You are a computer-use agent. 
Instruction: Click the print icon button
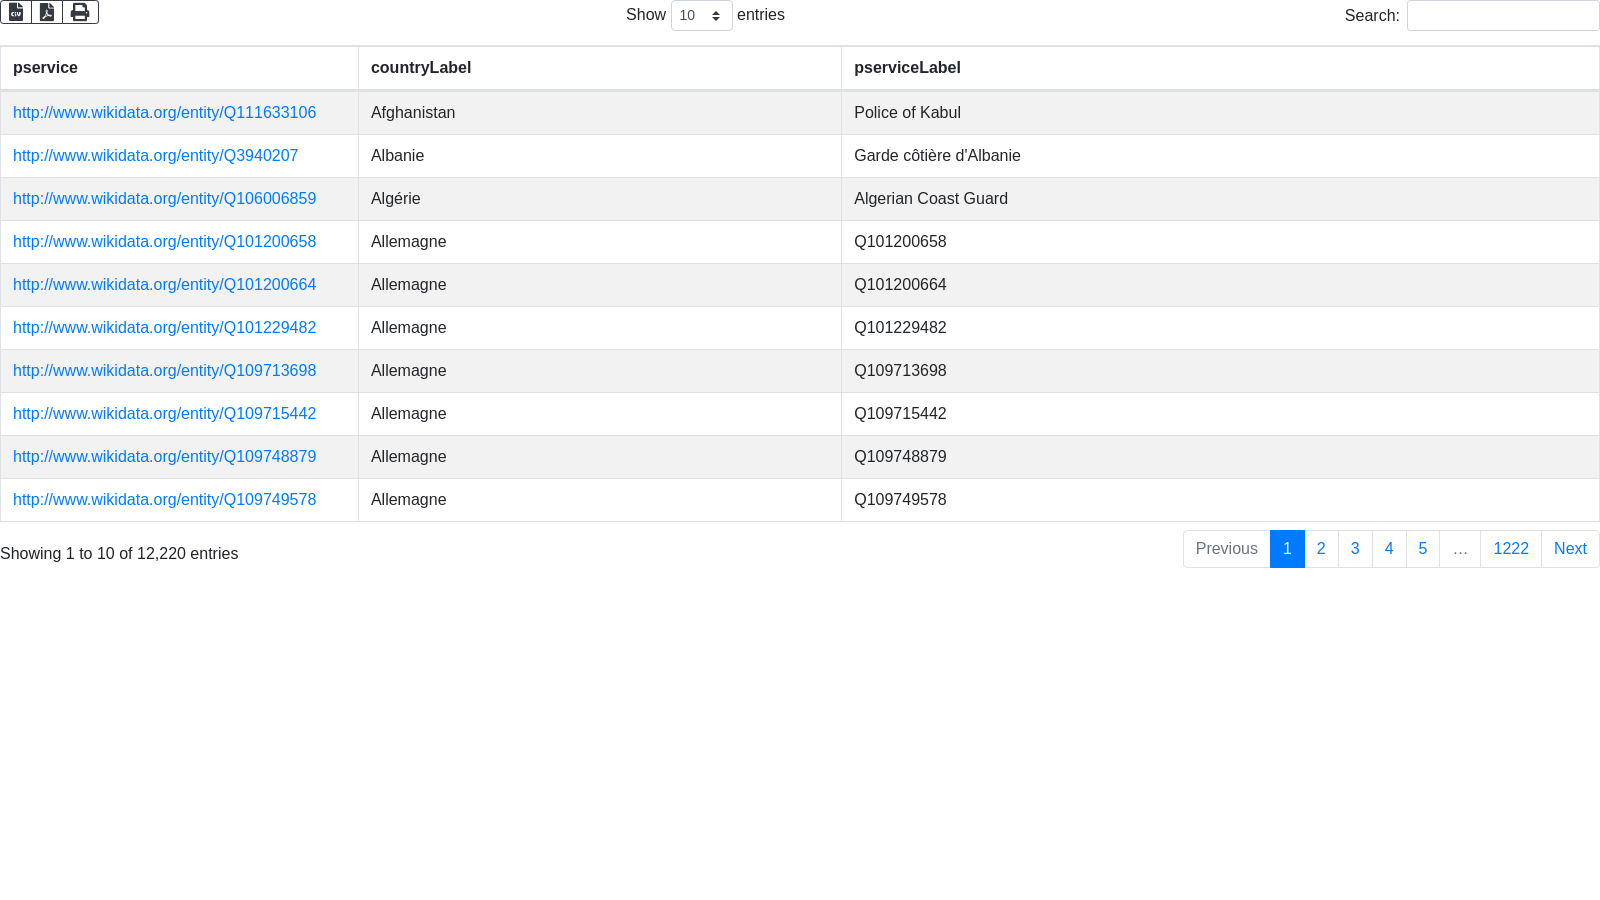coord(80,12)
